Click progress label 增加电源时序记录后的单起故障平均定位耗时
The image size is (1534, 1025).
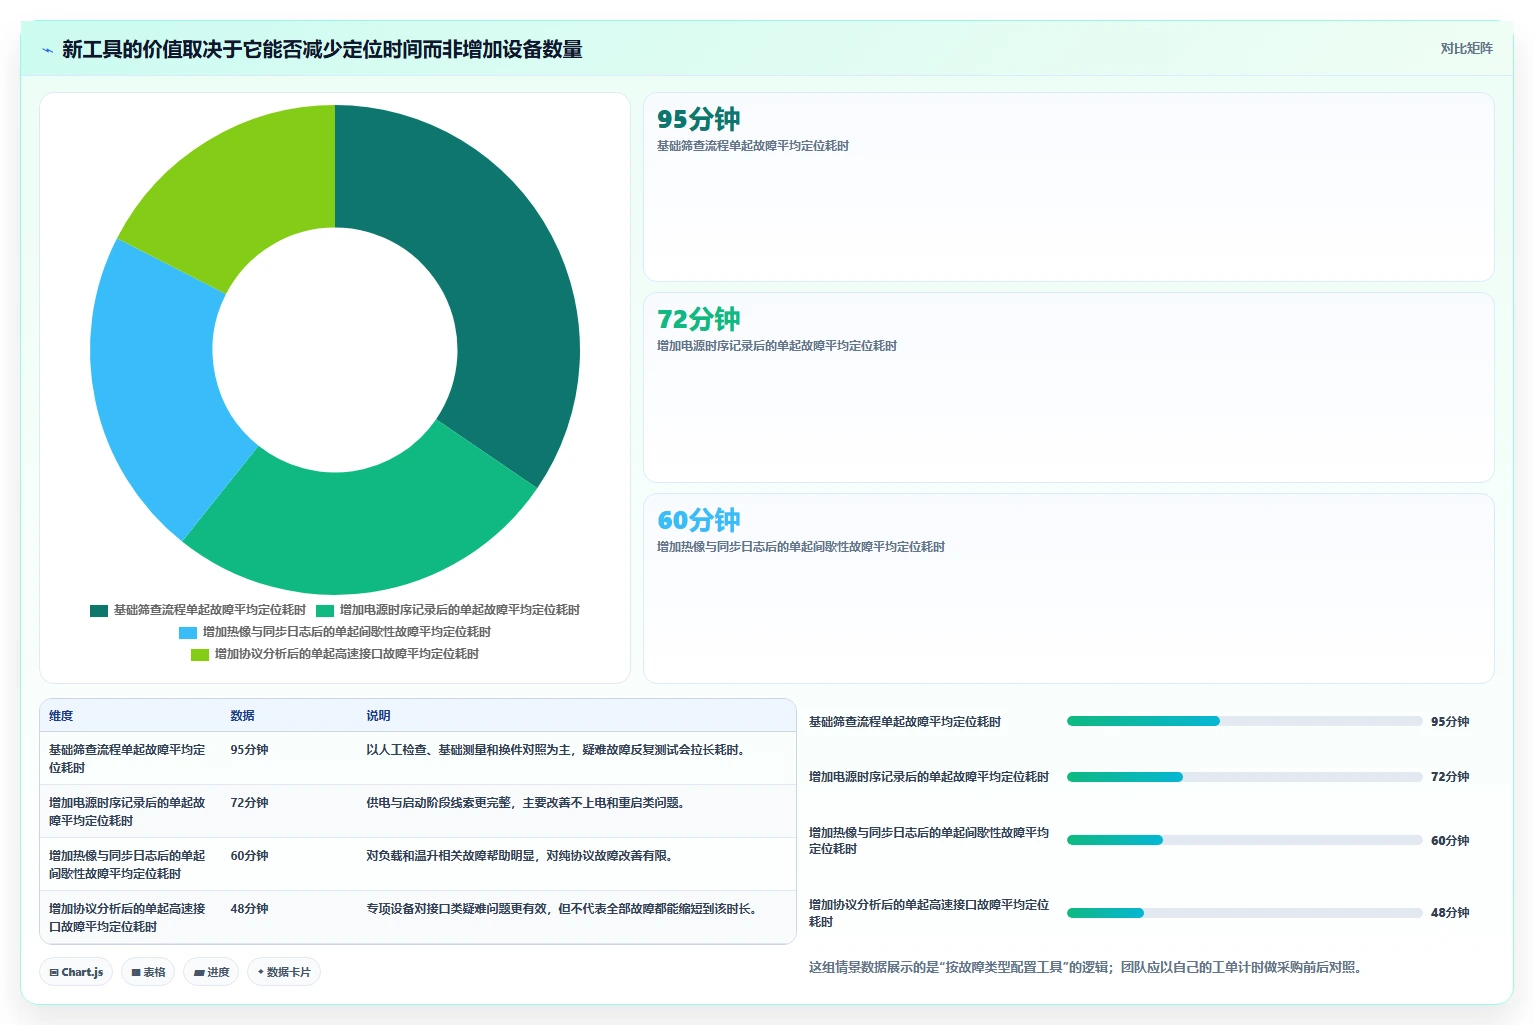pyautogui.click(x=929, y=777)
